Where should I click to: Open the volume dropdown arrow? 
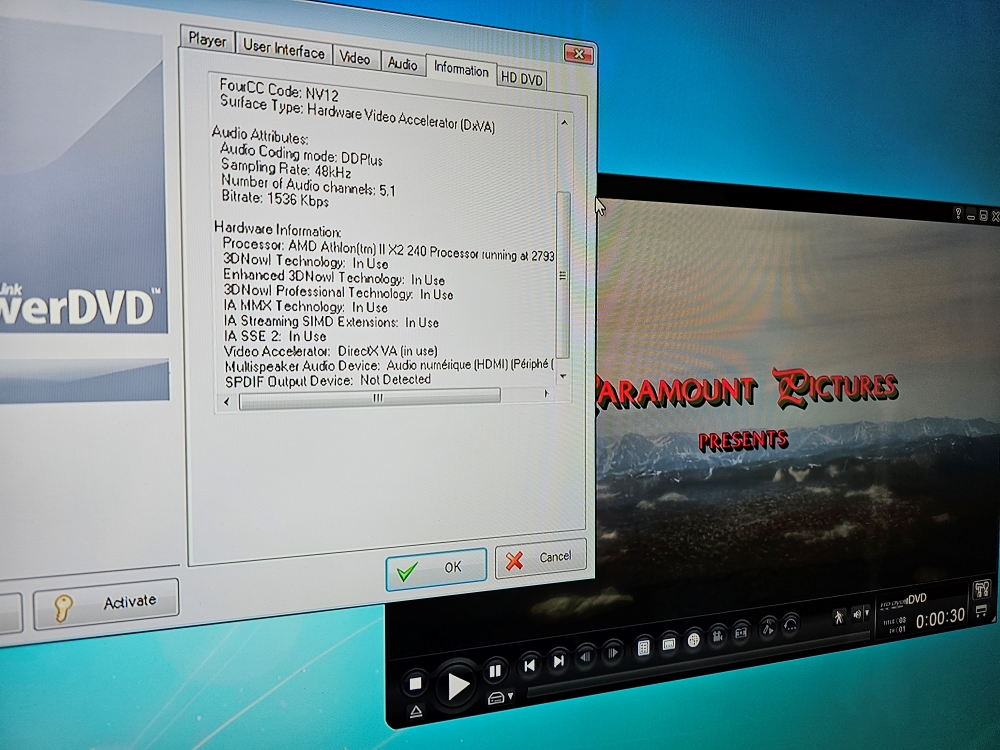pos(867,613)
